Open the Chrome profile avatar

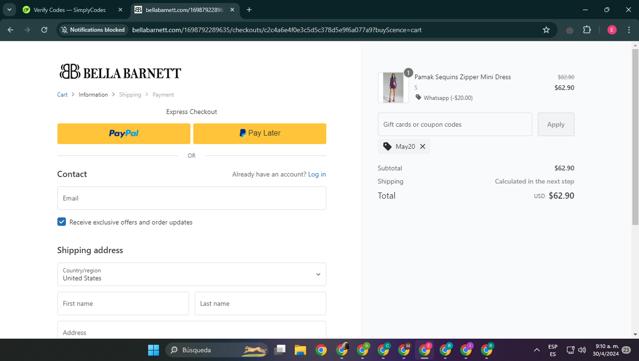point(612,30)
